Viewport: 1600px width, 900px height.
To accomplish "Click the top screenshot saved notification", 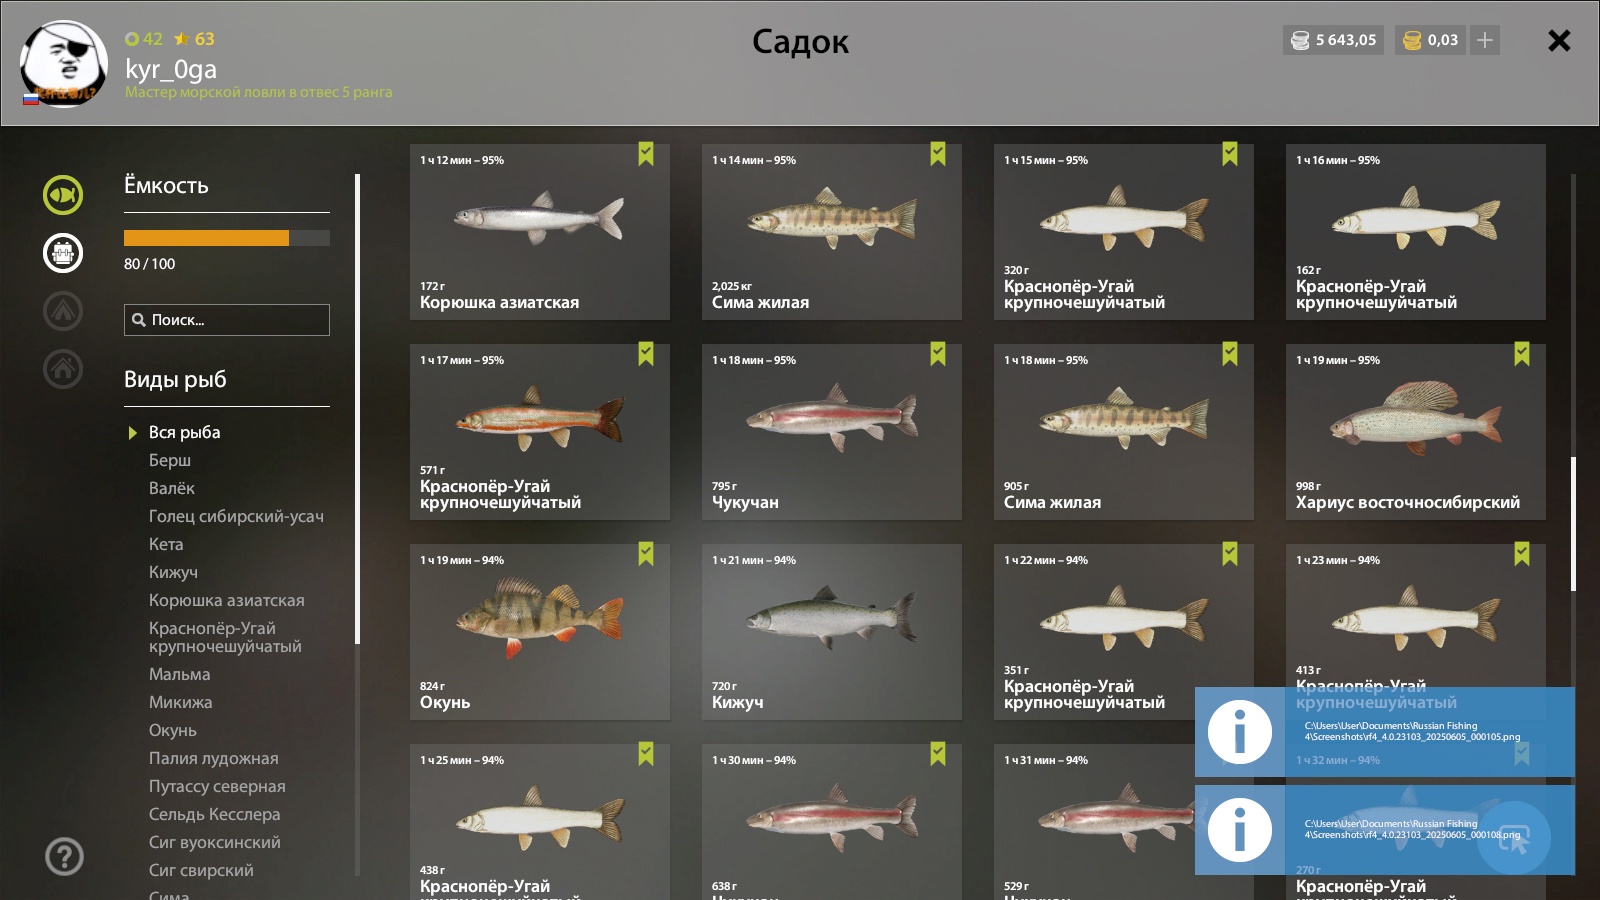I will point(1384,732).
